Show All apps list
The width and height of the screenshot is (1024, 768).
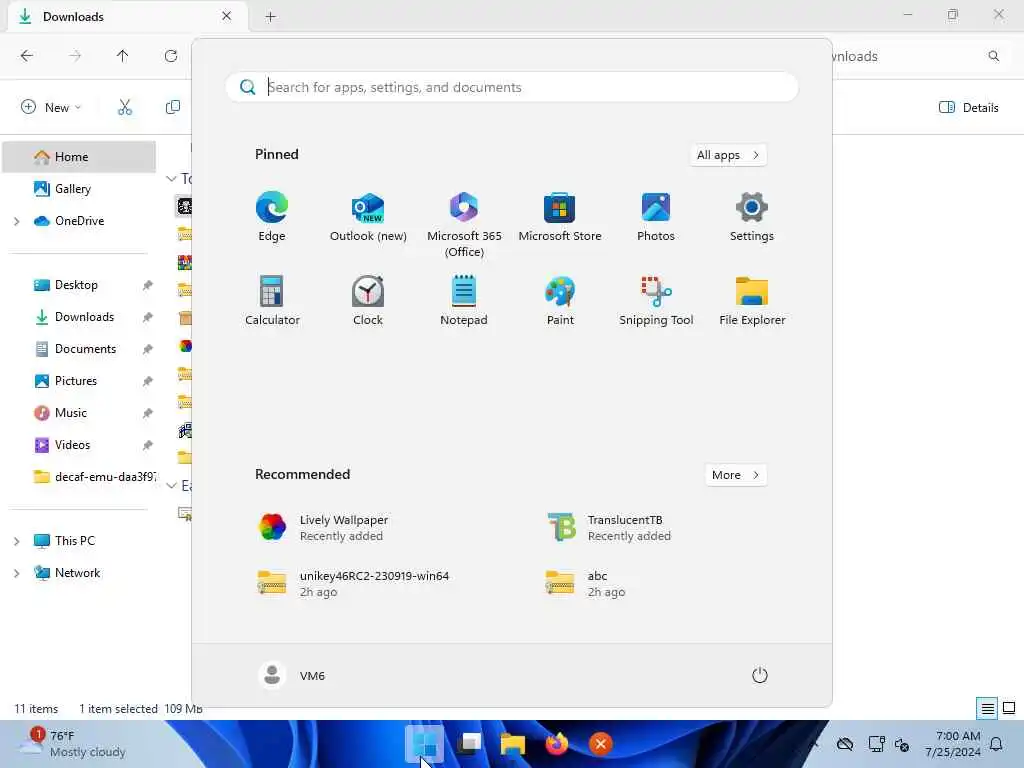pos(728,155)
